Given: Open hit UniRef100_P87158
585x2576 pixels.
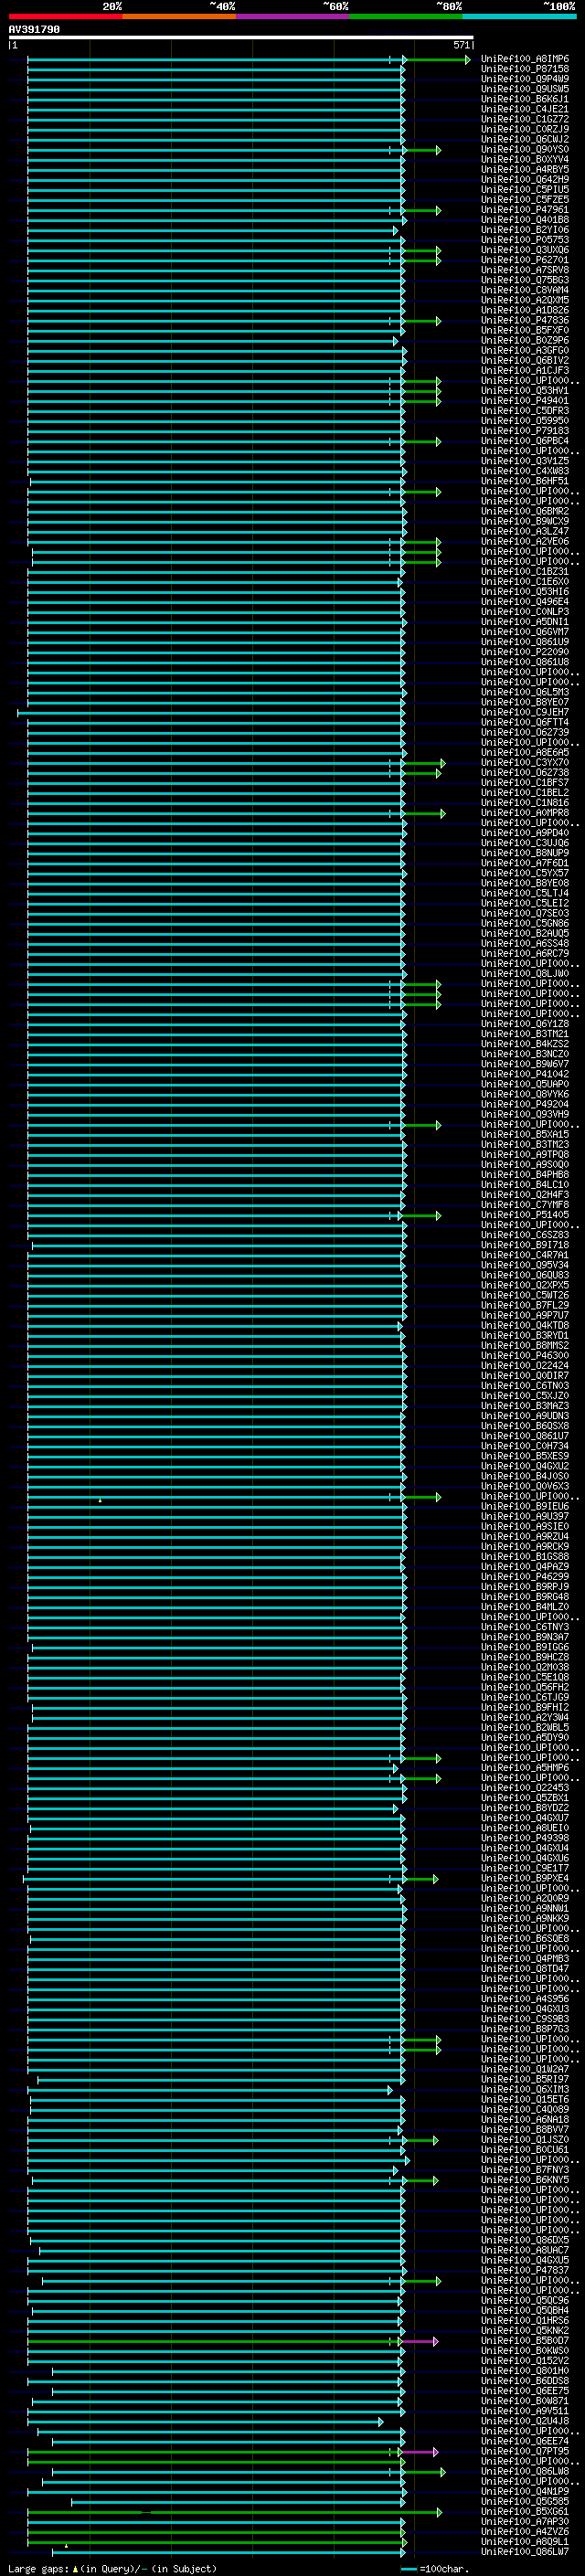Looking at the screenshot, I should (x=525, y=69).
